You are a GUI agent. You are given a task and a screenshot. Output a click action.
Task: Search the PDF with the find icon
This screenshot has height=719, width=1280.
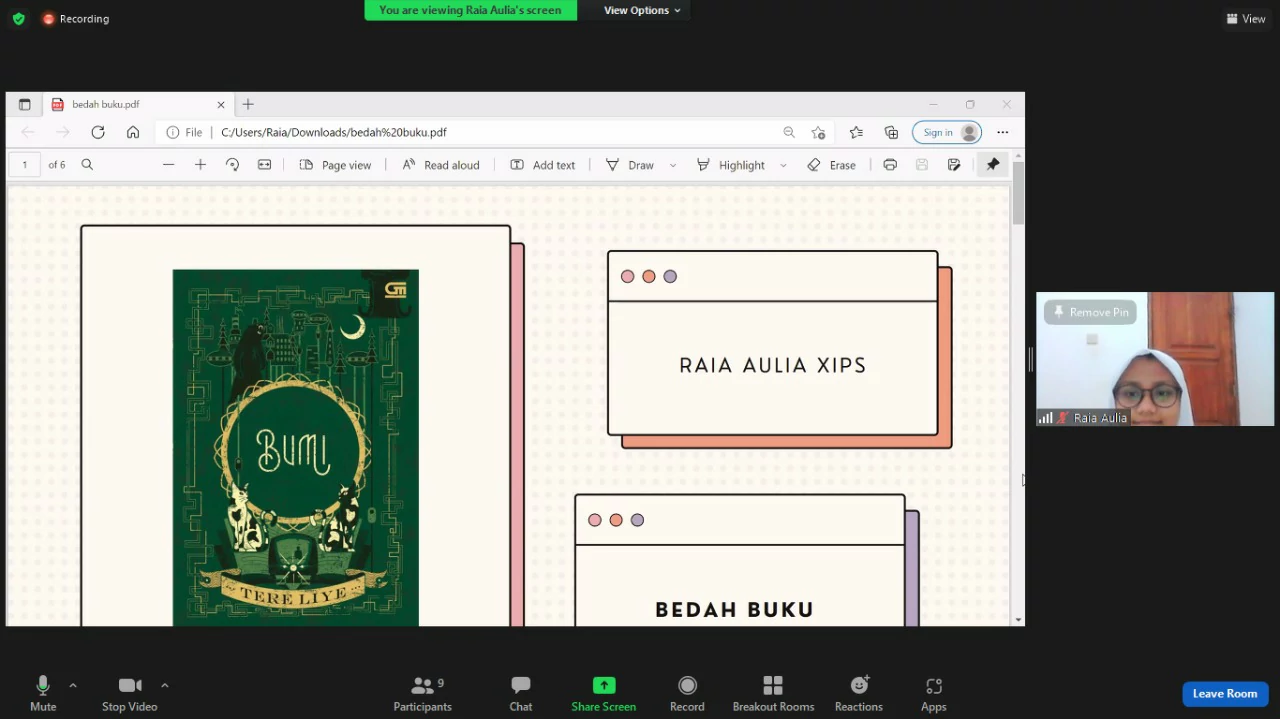coord(87,165)
